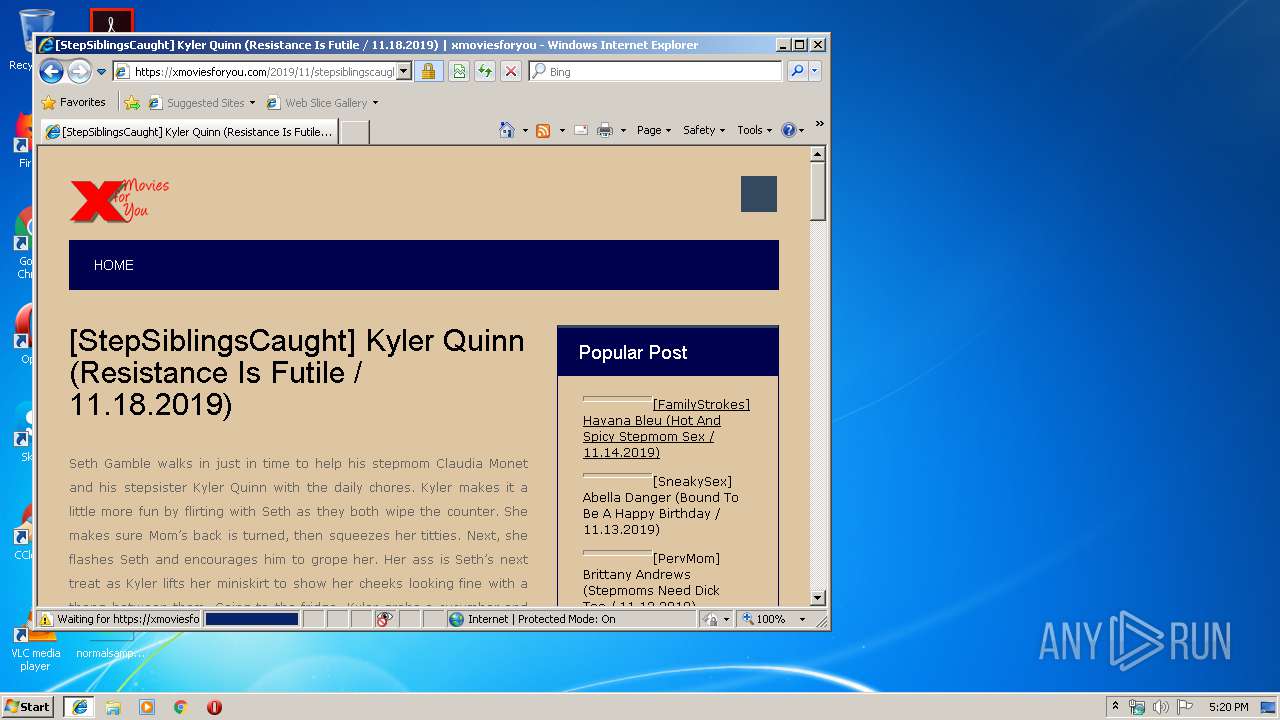Open the Windows Start menu
Viewport: 1280px width, 720px height.
(28, 706)
